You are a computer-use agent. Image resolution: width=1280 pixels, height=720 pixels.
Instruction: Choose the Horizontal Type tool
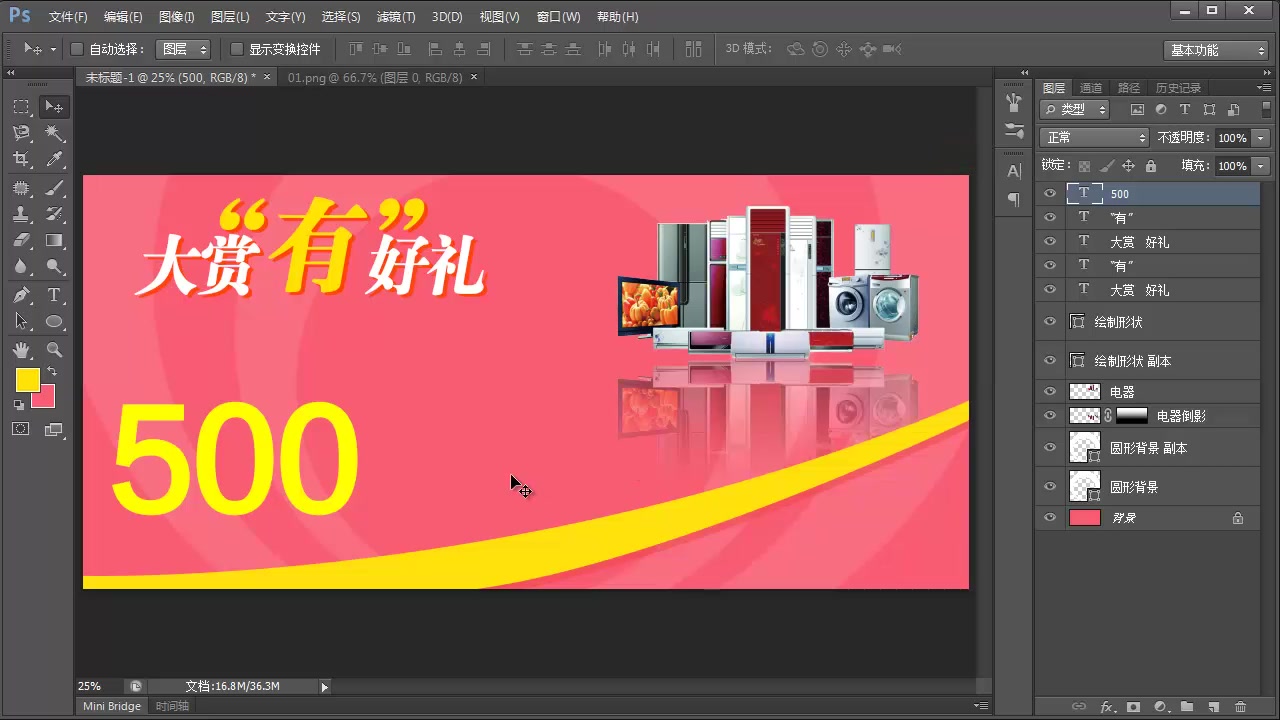click(54, 294)
